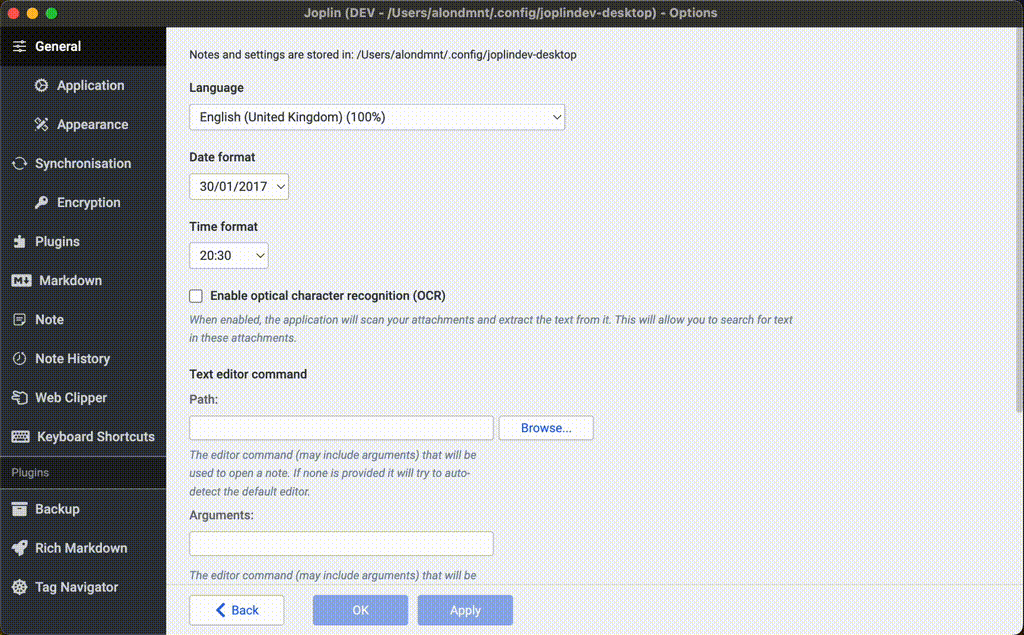This screenshot has height=635, width=1024.
Task: Open Keyboard Shortcuts settings
Action: click(x=83, y=436)
